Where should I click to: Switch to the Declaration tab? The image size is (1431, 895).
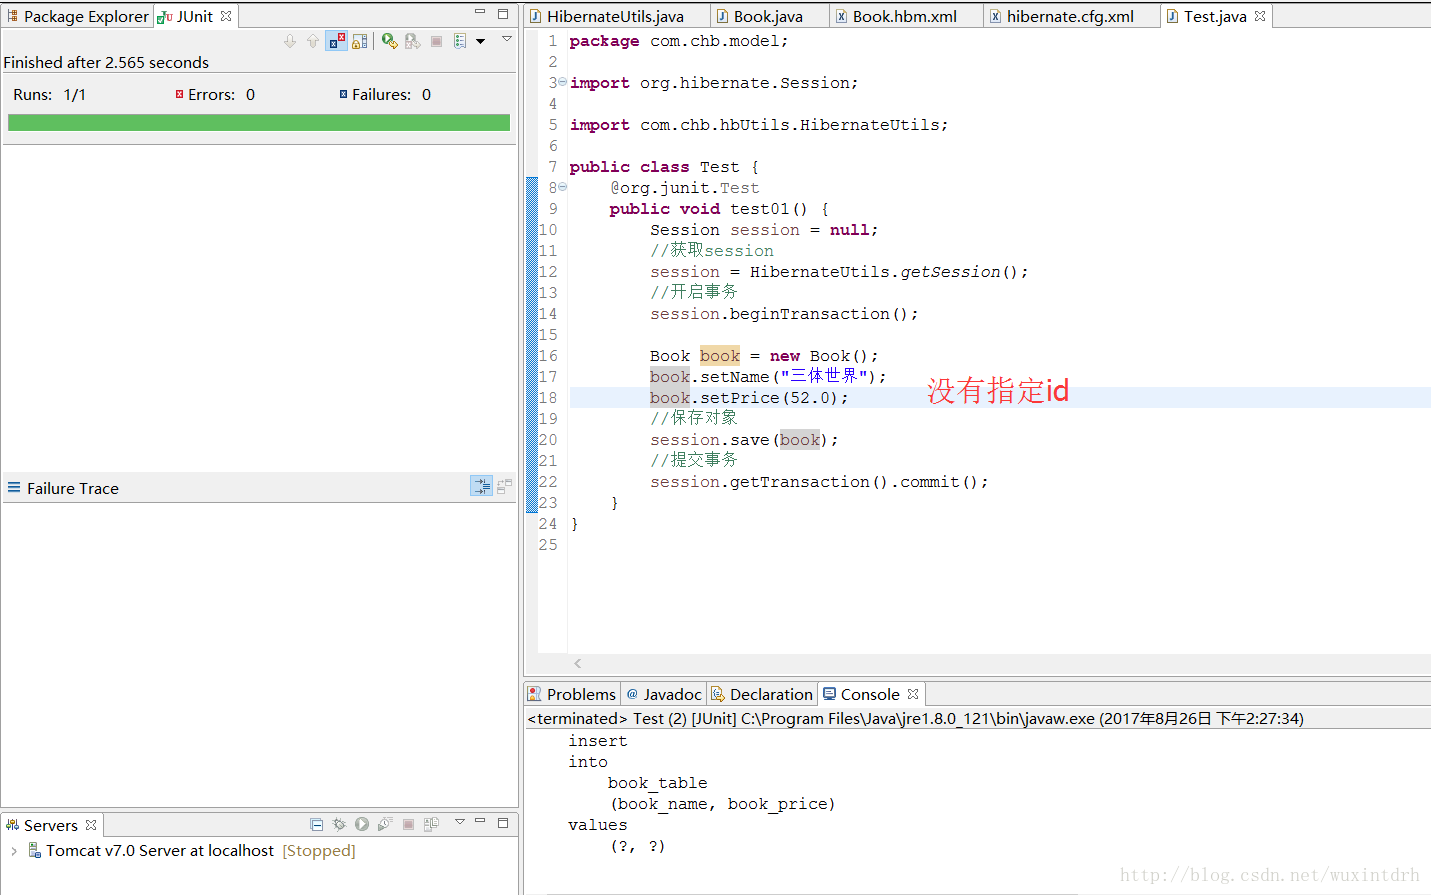coord(762,694)
